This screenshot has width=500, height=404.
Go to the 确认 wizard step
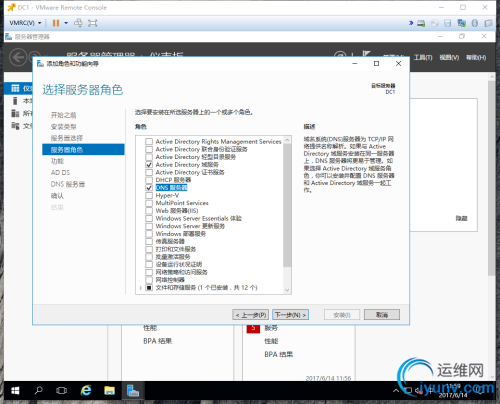57,196
